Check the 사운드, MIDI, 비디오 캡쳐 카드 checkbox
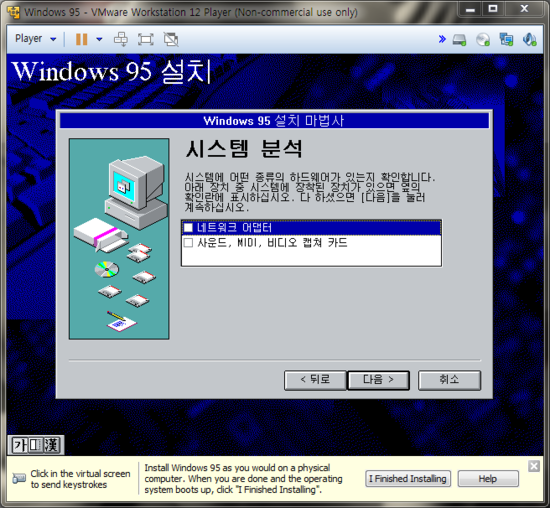This screenshot has width=550, height=508. [x=188, y=242]
